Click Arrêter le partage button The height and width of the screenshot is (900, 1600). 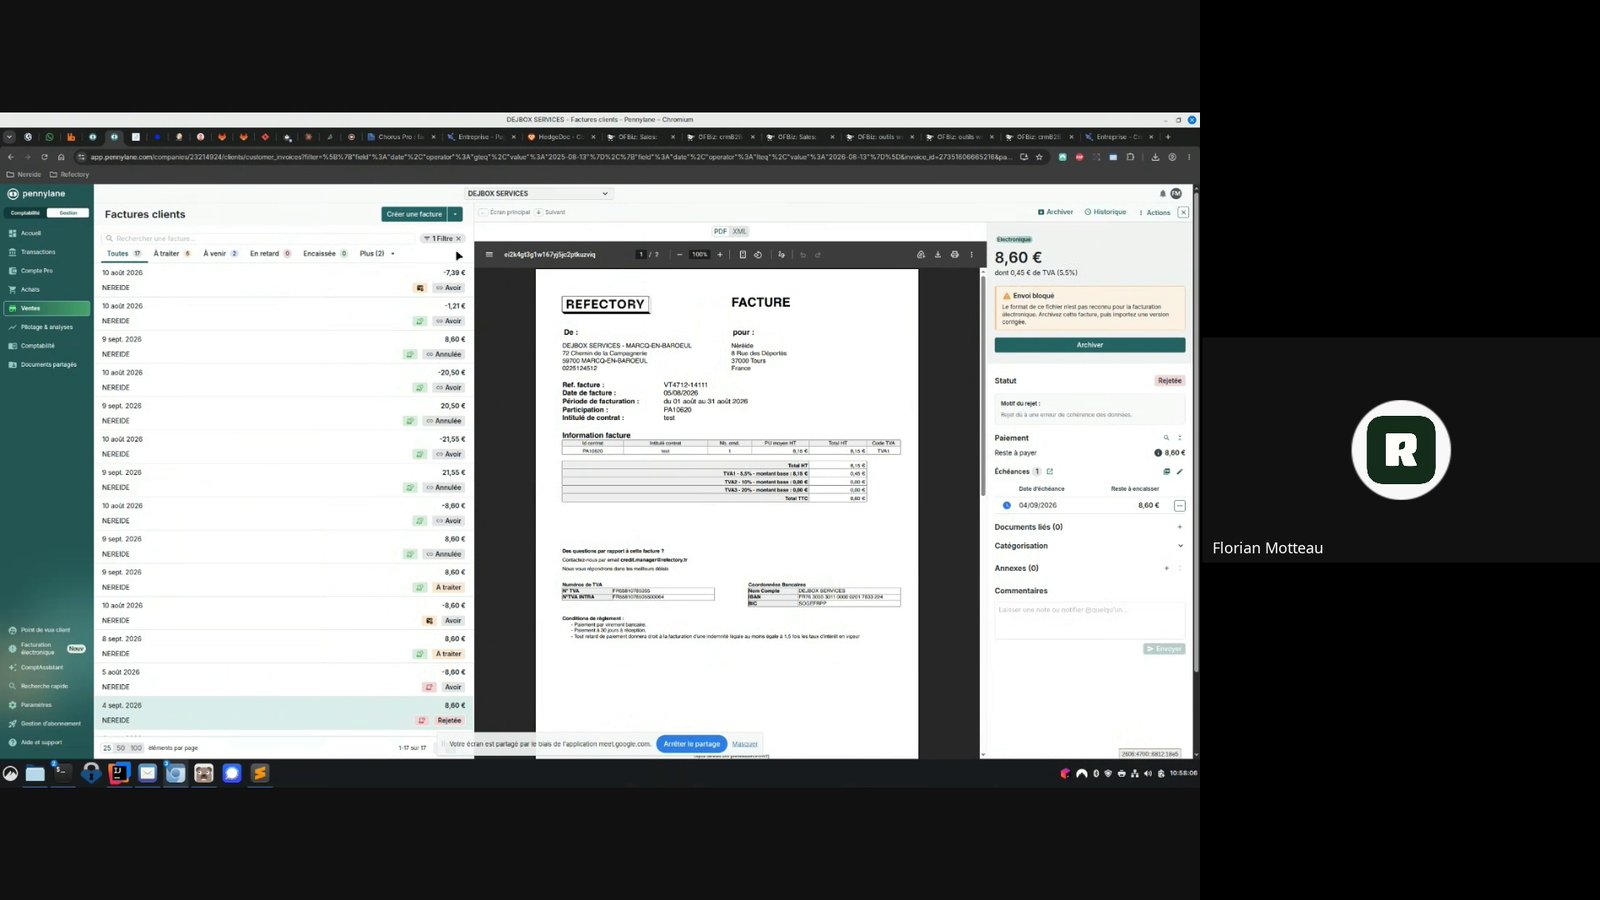(691, 744)
